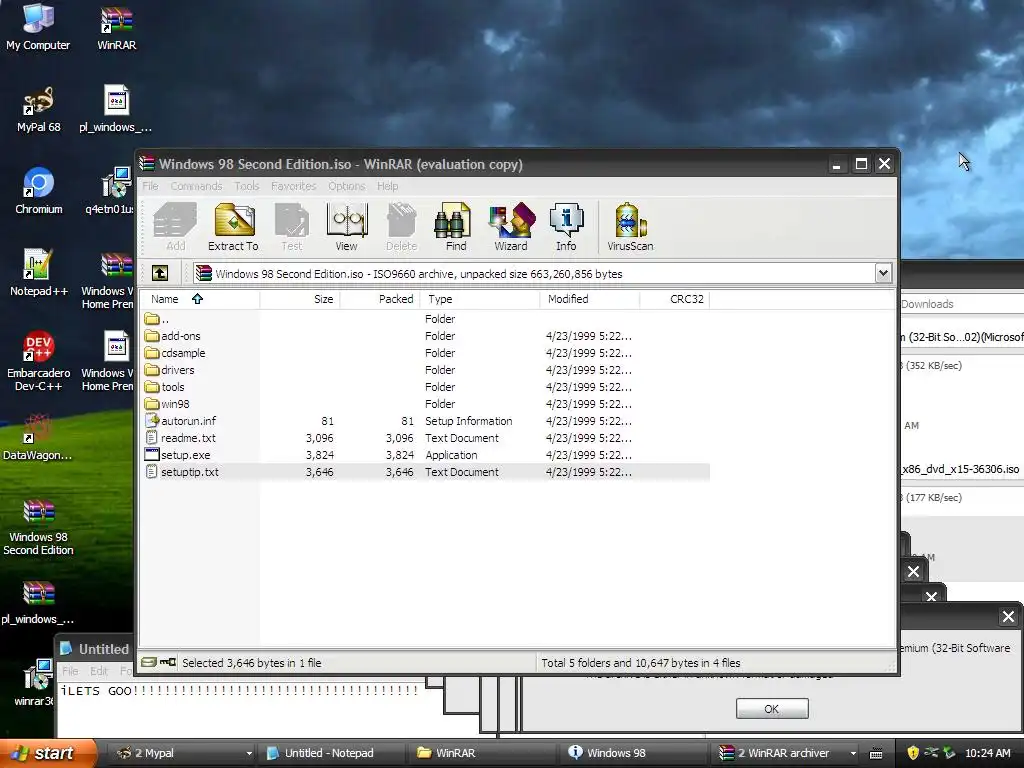Open My Computer desktop icon

click(38, 27)
